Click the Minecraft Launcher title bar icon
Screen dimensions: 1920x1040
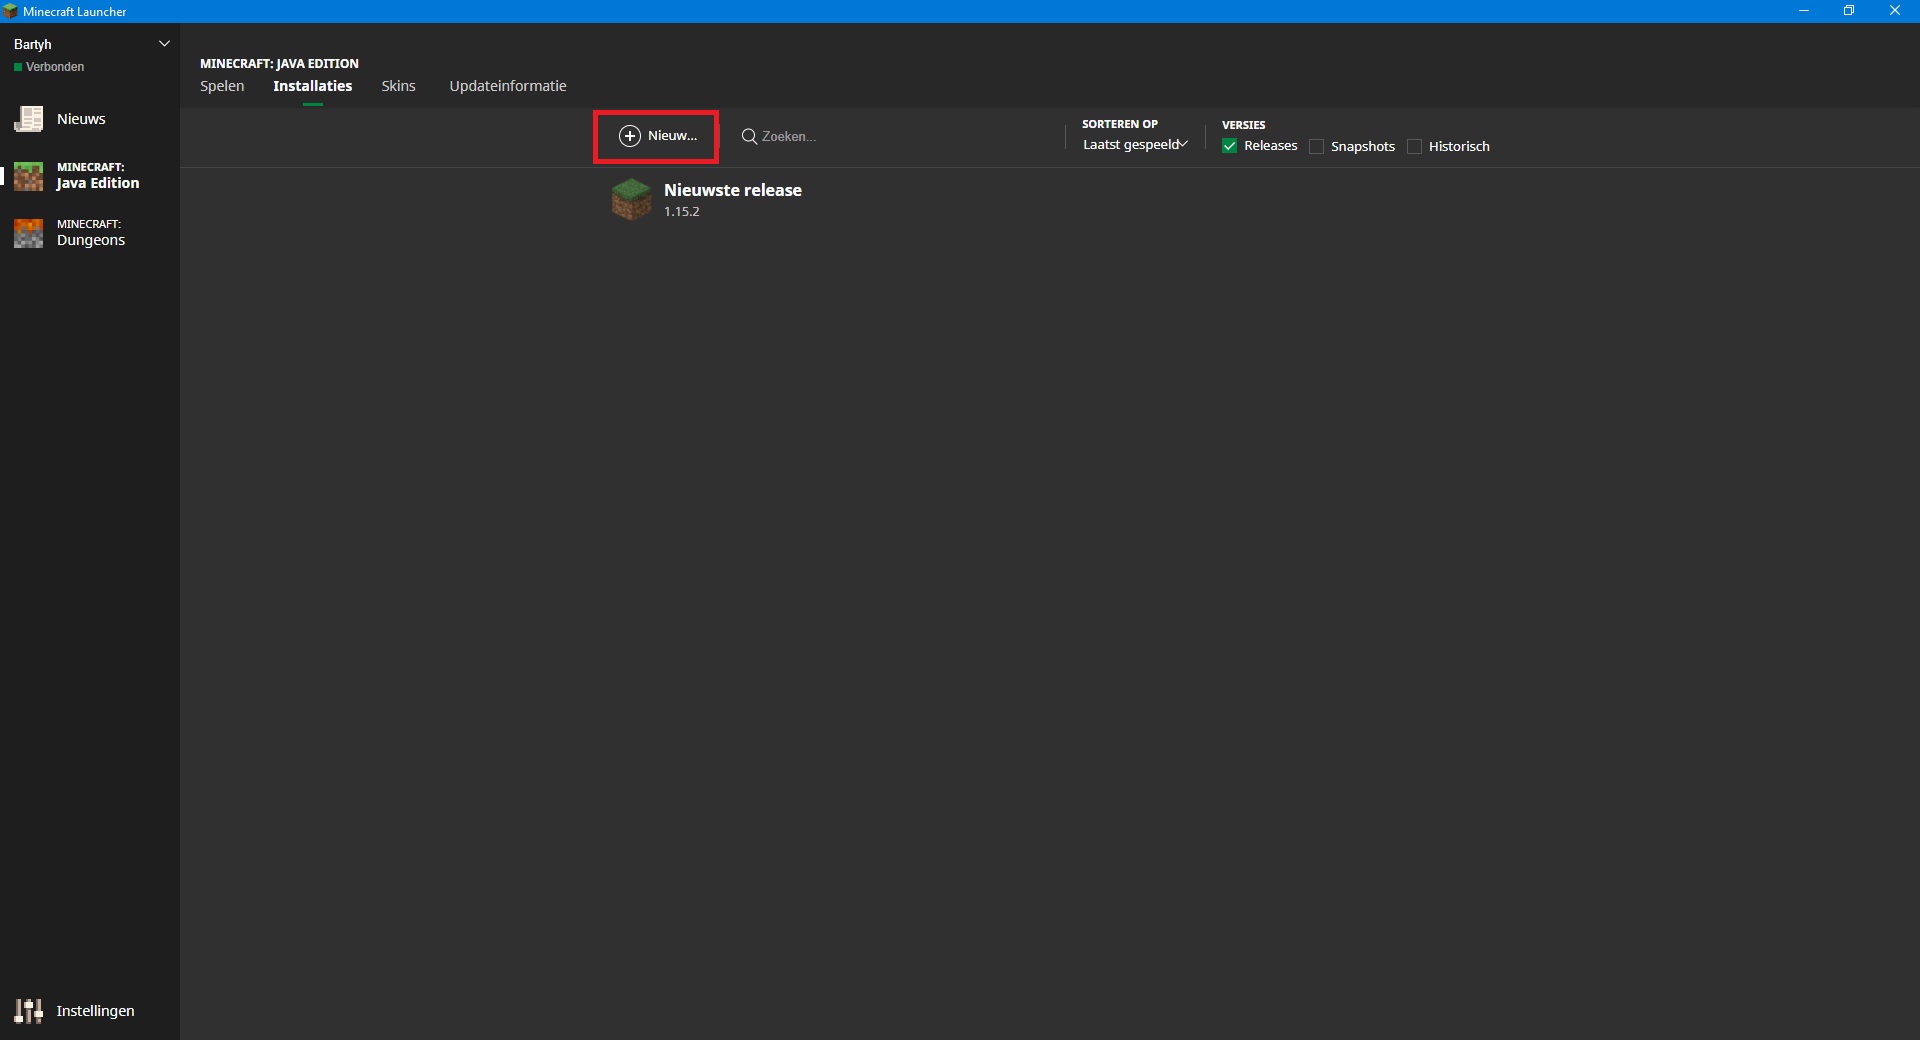tap(10, 11)
